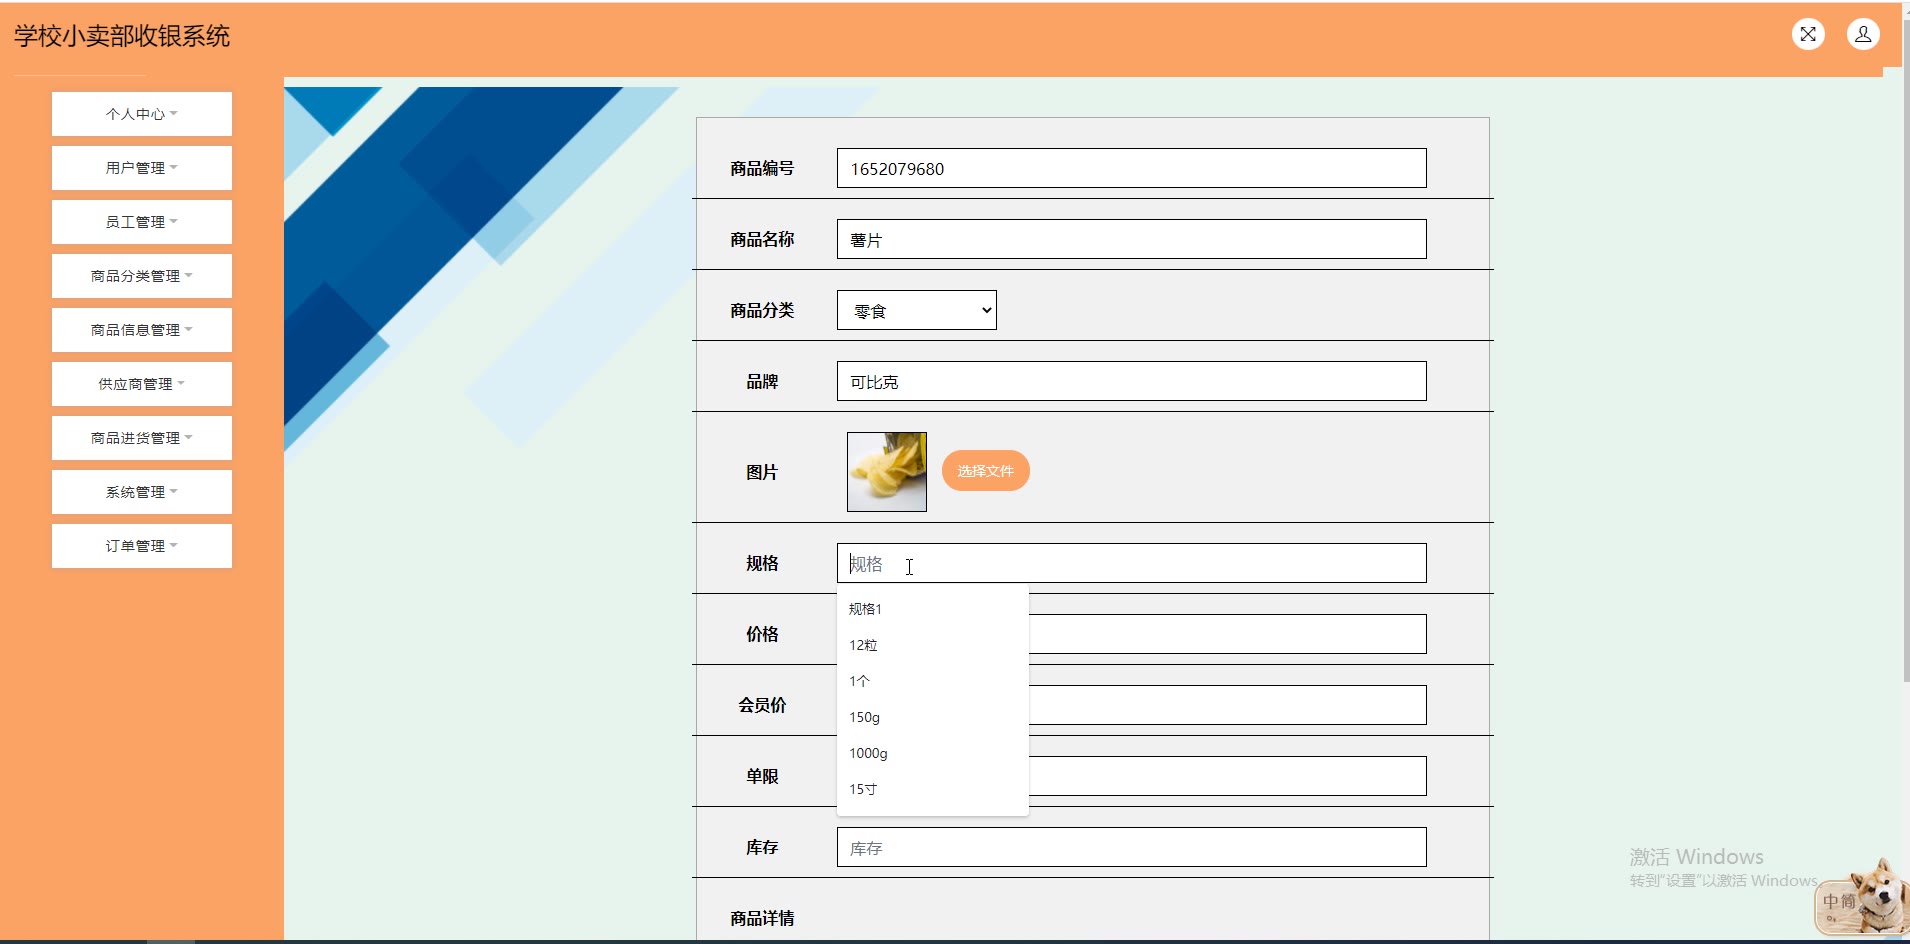Click the 商品编号 input field
Image resolution: width=1910 pixels, height=944 pixels.
pos(1132,168)
